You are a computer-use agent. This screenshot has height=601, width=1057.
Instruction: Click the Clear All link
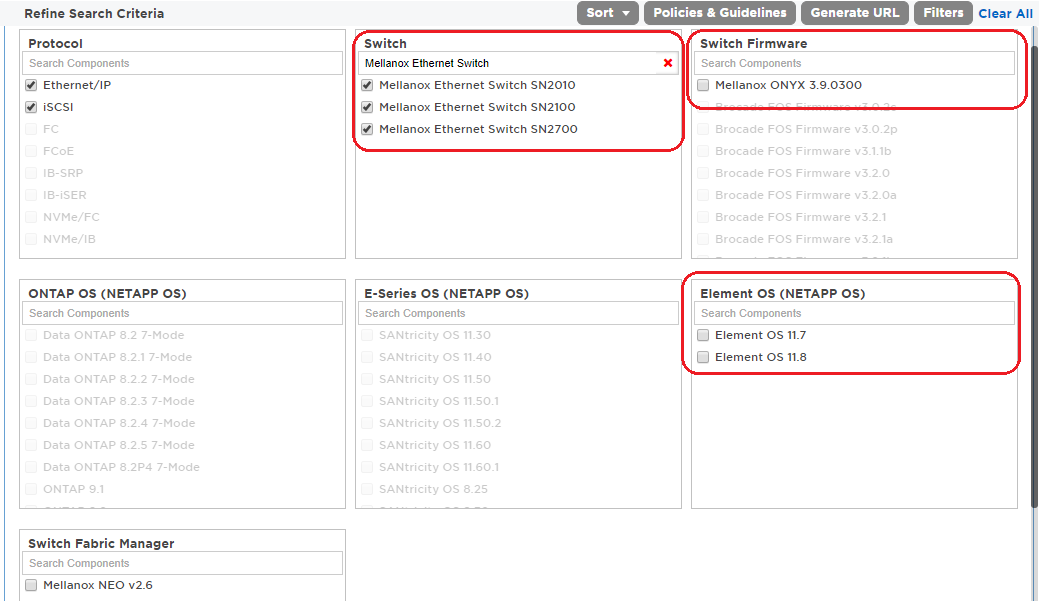[1005, 14]
